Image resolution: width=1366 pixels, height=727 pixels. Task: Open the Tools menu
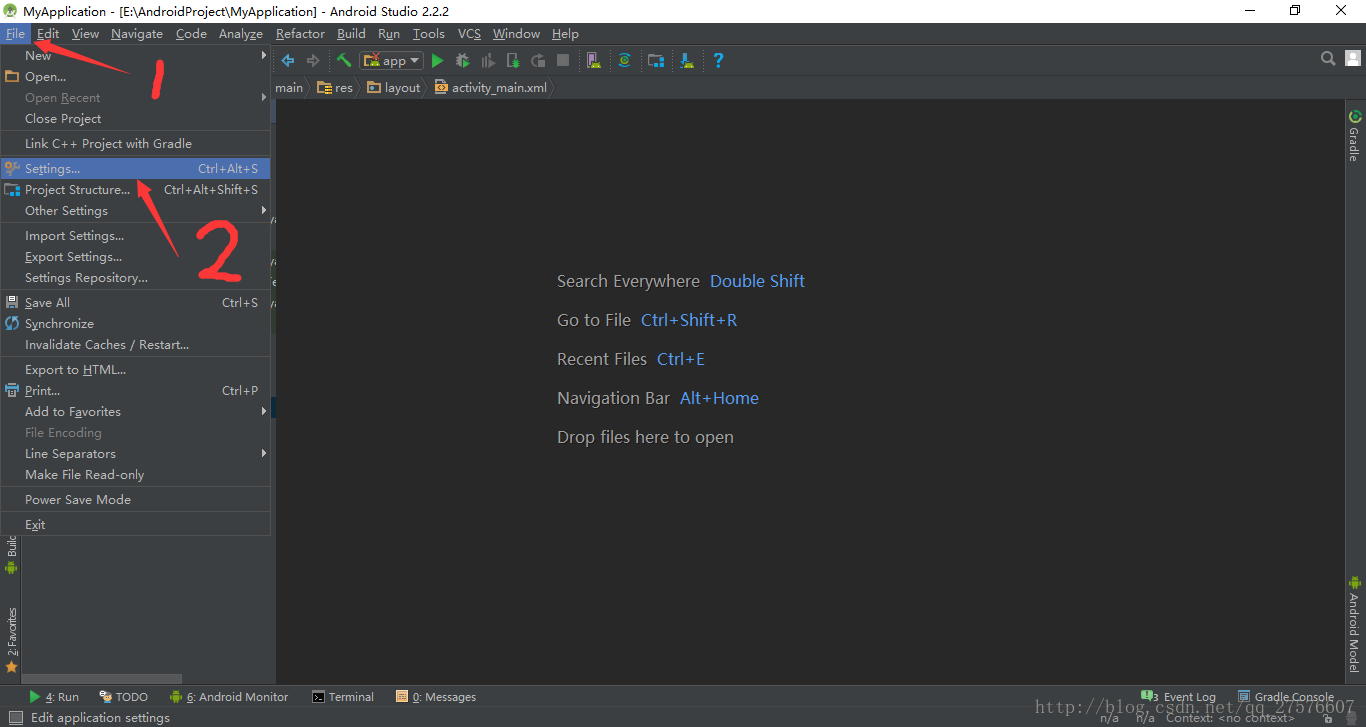429,33
